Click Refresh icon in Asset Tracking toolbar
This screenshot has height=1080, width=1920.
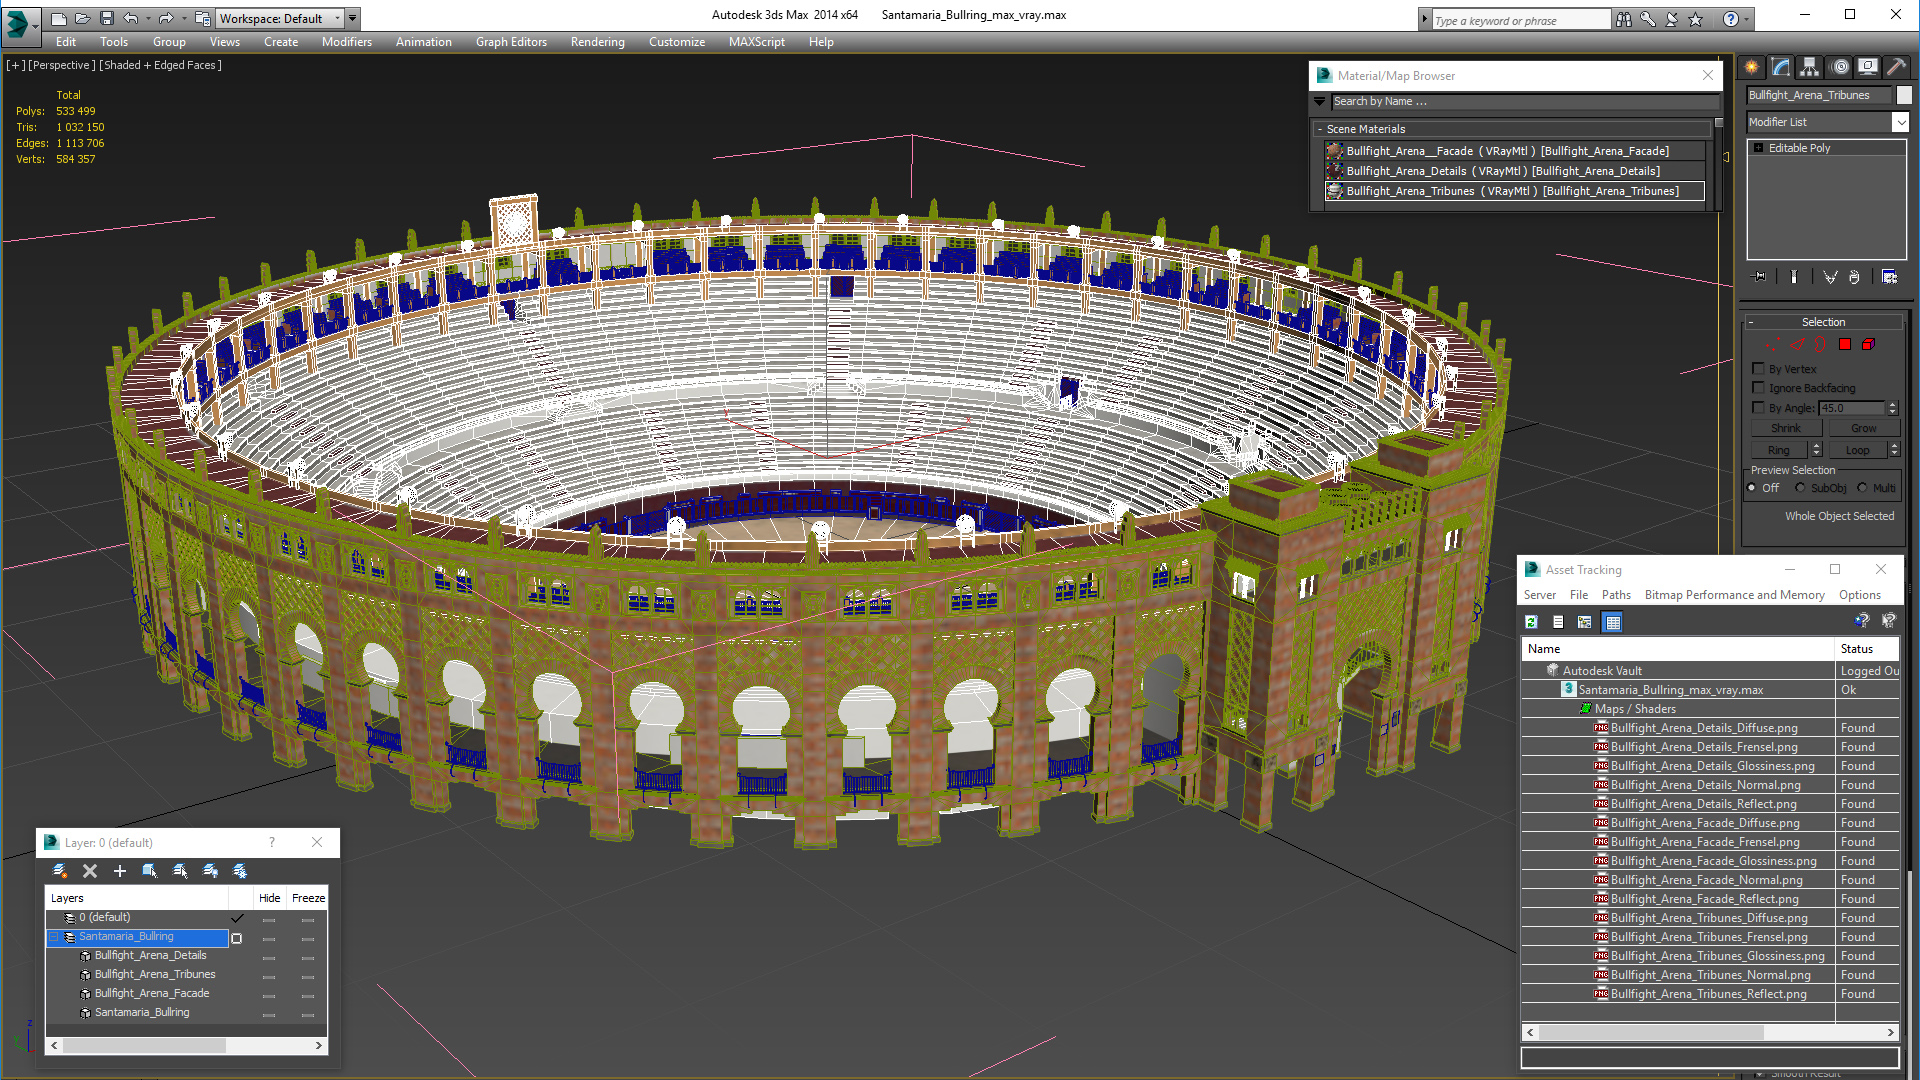point(1531,622)
